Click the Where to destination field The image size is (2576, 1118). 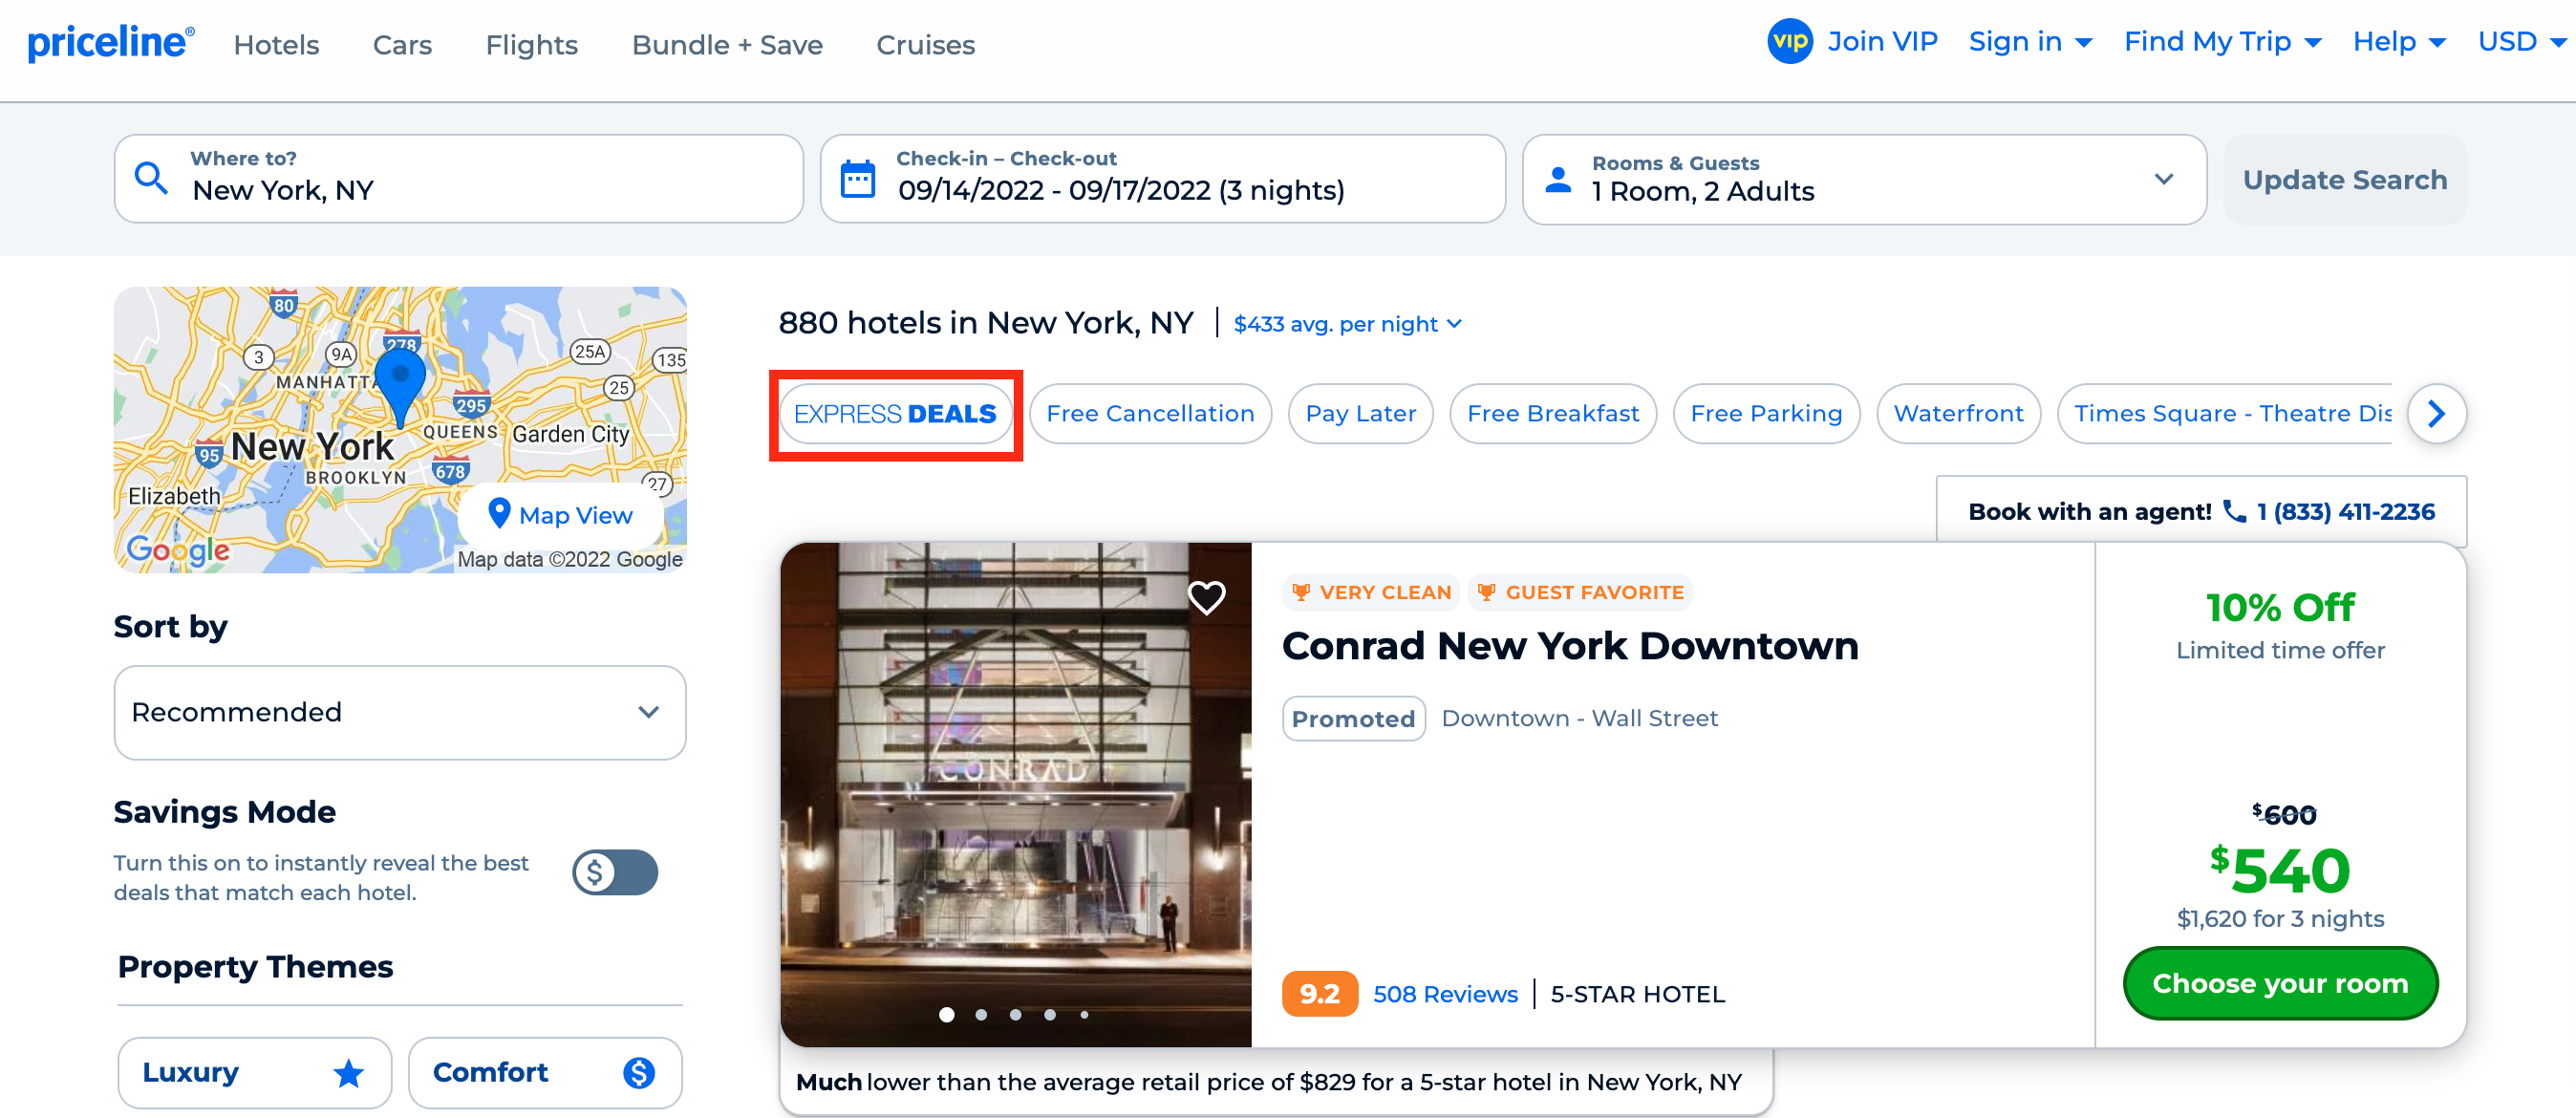coord(459,179)
